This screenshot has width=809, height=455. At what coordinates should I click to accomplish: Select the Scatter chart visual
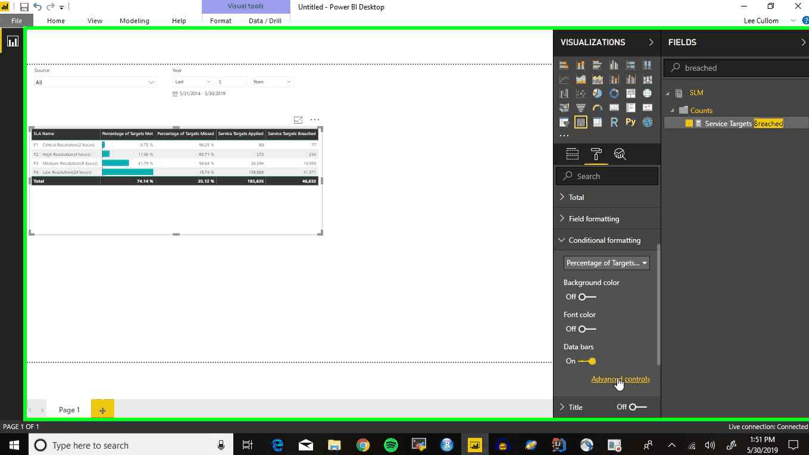pyautogui.click(x=580, y=93)
